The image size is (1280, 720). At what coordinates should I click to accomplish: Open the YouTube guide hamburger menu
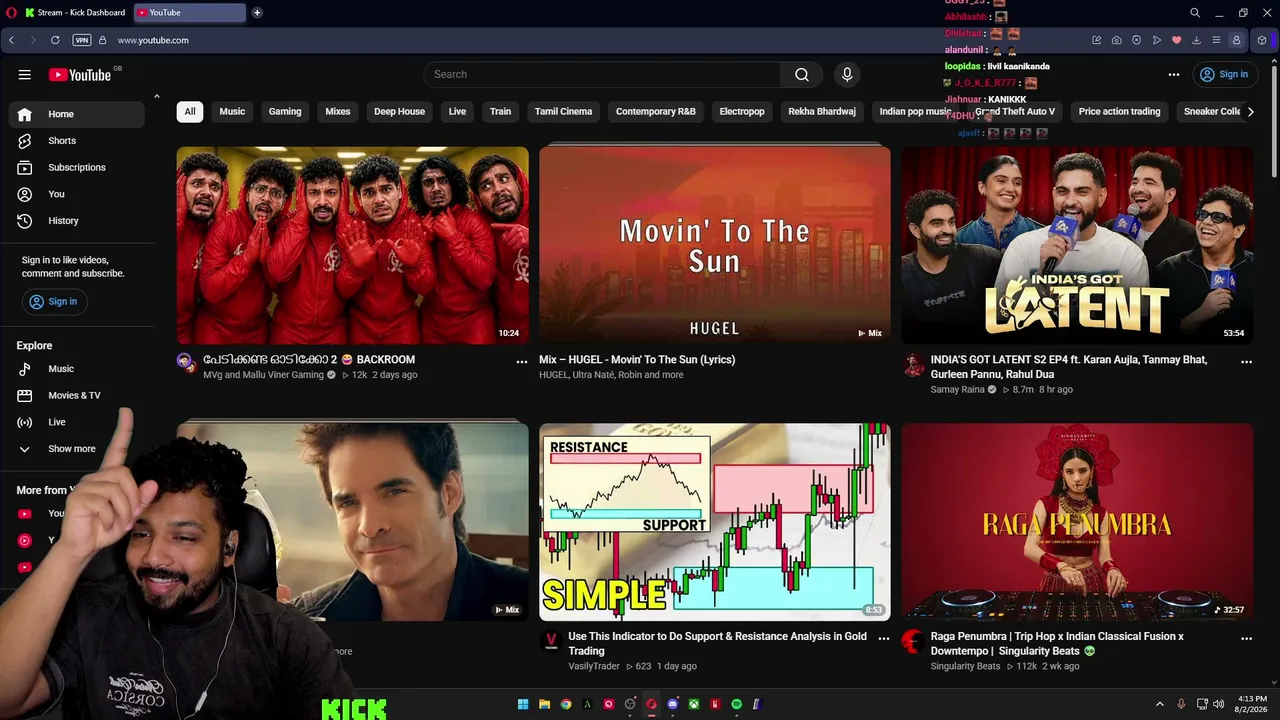(x=25, y=74)
